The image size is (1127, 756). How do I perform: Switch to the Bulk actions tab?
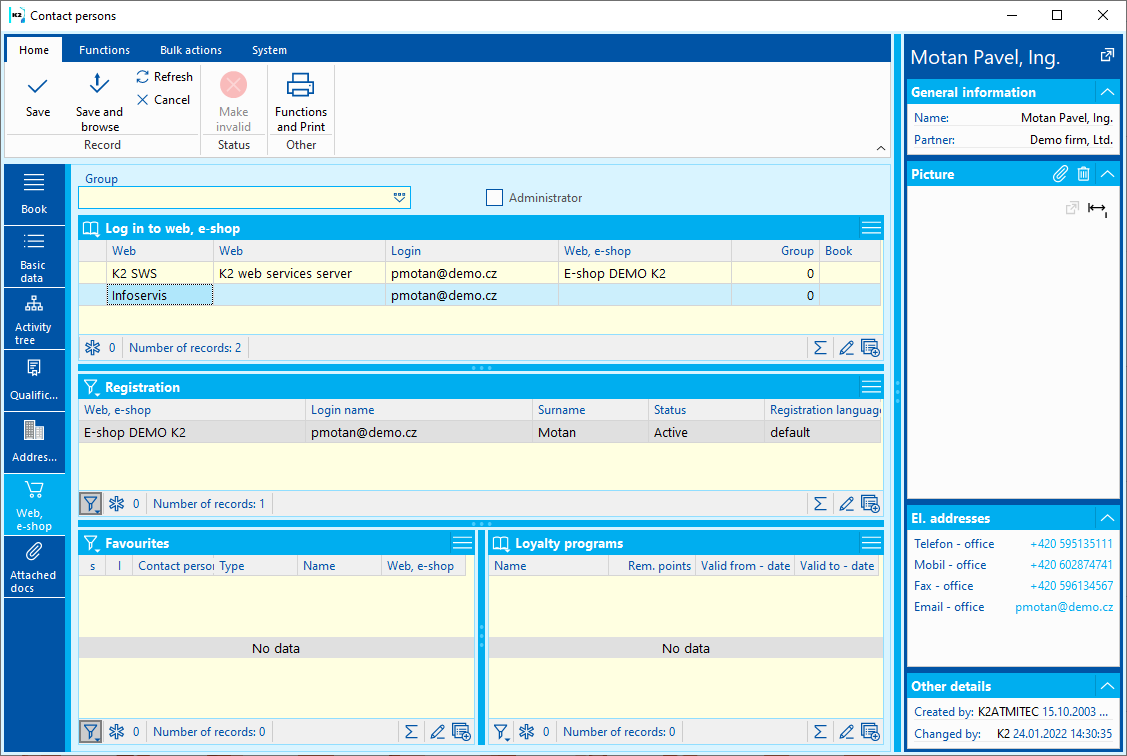(191, 50)
